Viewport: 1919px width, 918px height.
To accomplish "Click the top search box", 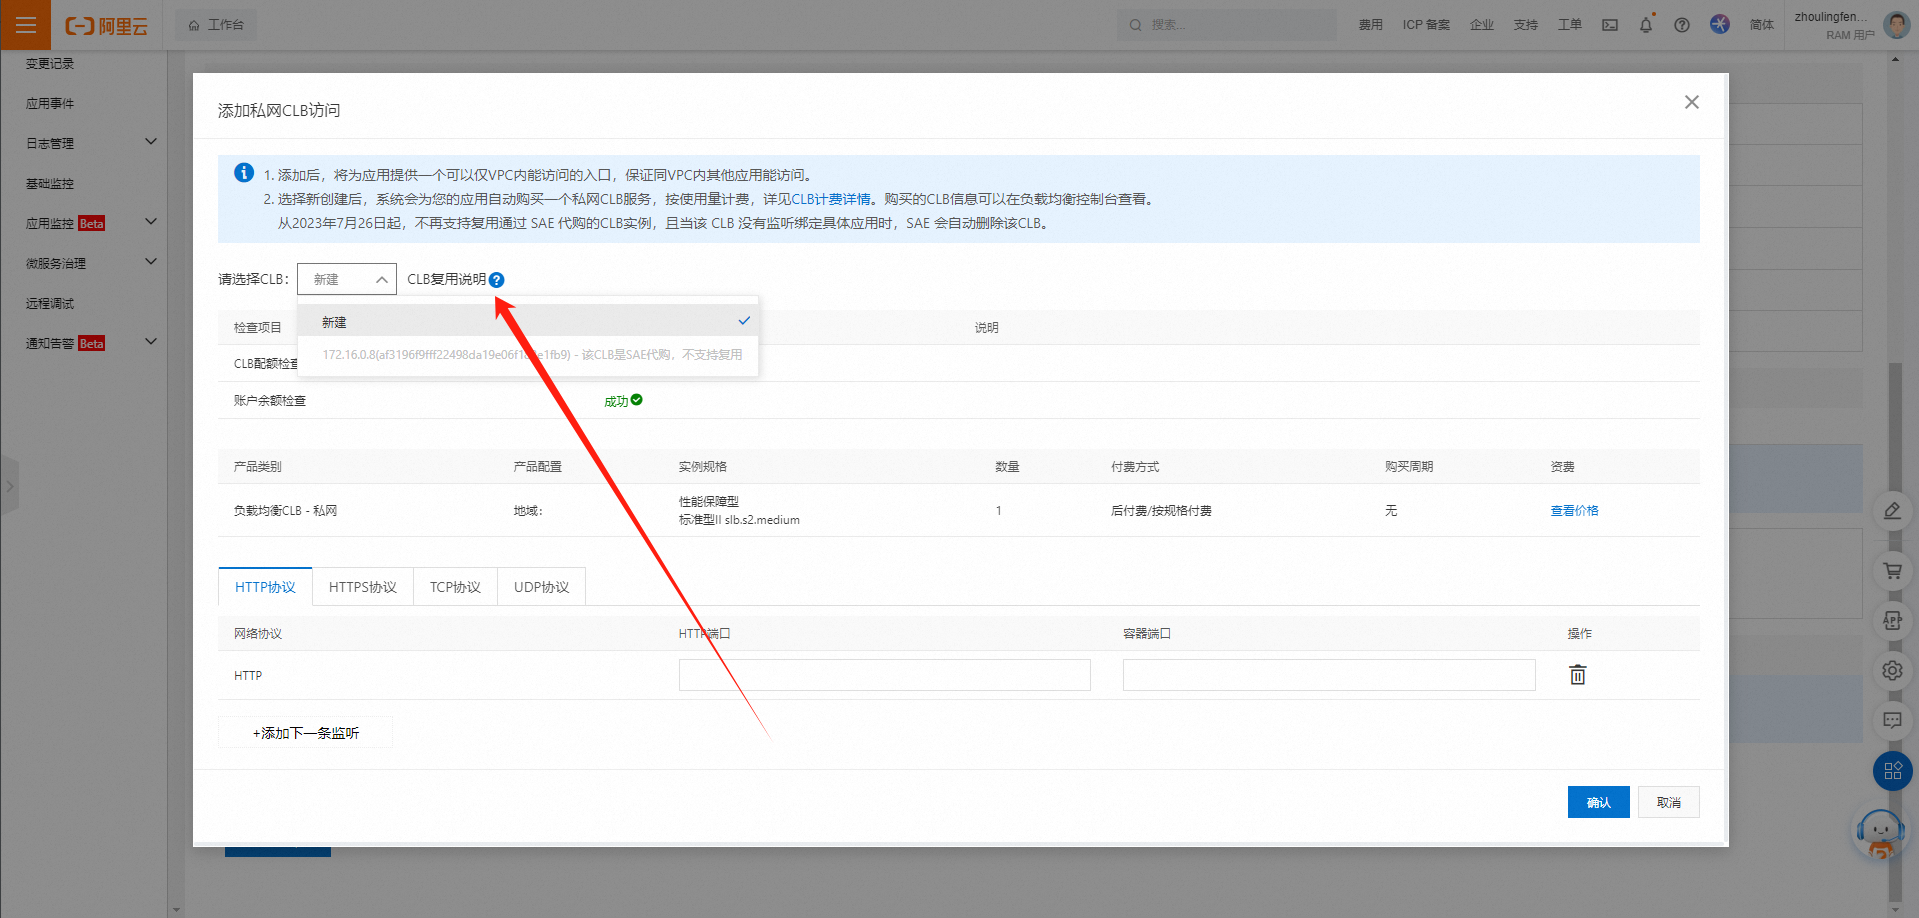I will pyautogui.click(x=1227, y=25).
